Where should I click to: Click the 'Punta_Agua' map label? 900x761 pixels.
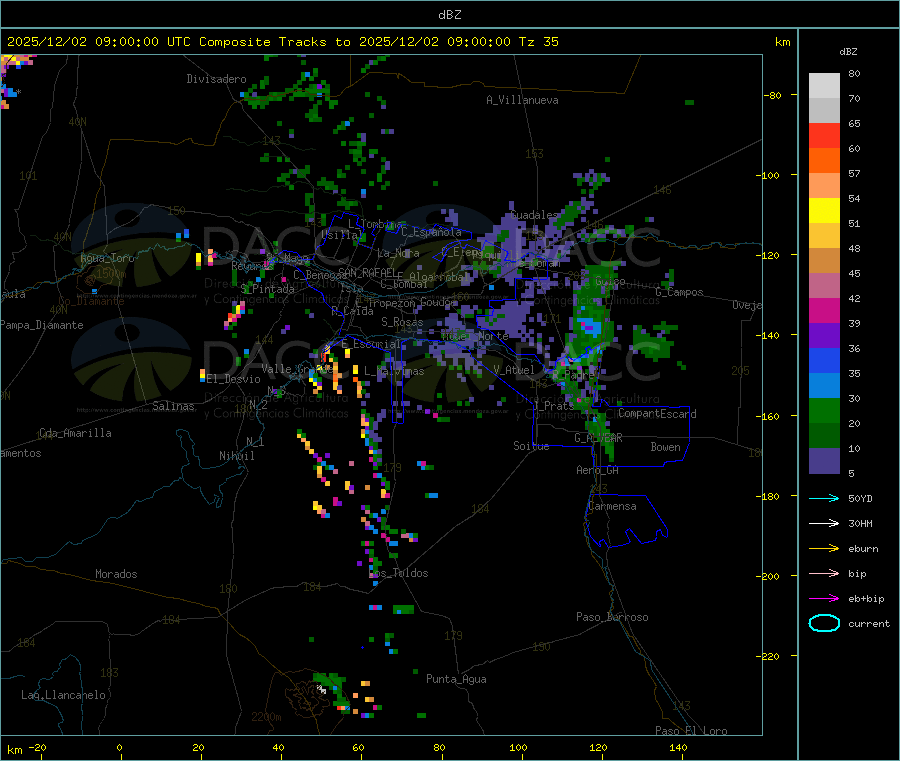click(x=456, y=679)
